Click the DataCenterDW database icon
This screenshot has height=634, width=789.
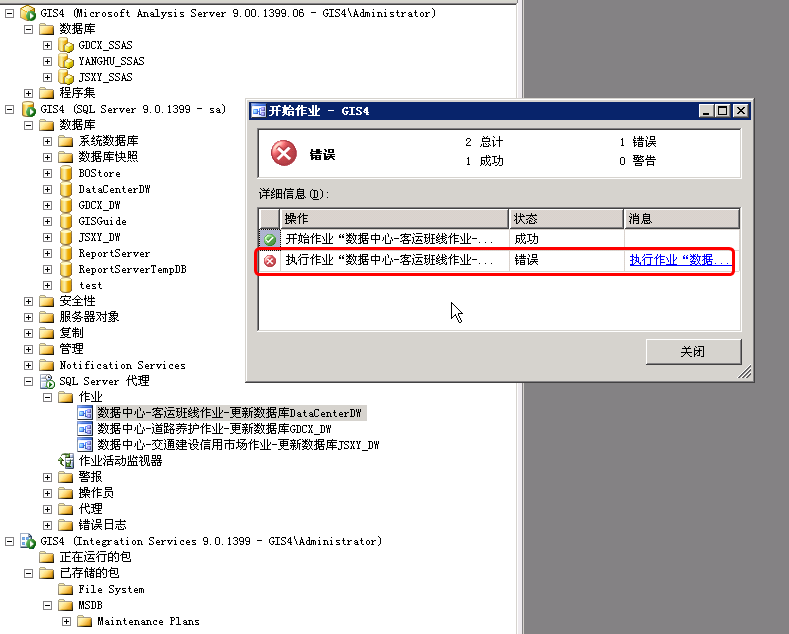point(66,190)
